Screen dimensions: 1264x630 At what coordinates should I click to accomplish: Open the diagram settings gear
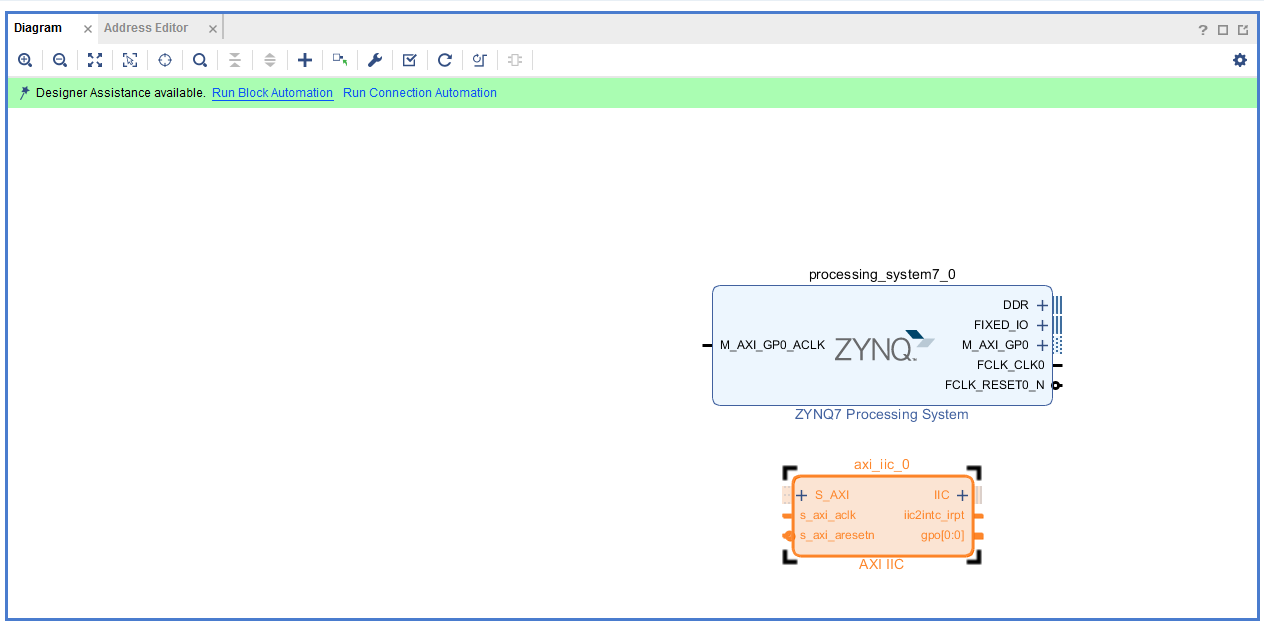(x=1240, y=60)
